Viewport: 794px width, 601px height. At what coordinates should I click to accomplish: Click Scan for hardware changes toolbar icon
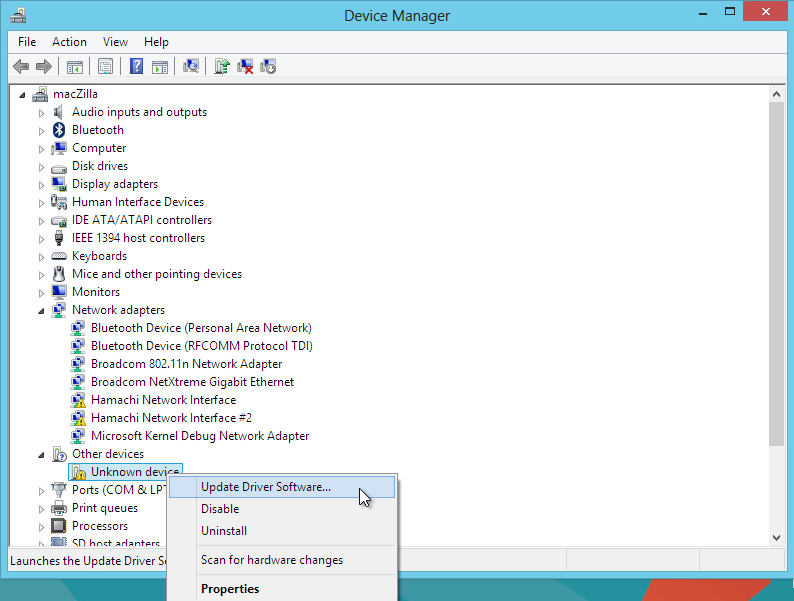tap(191, 66)
